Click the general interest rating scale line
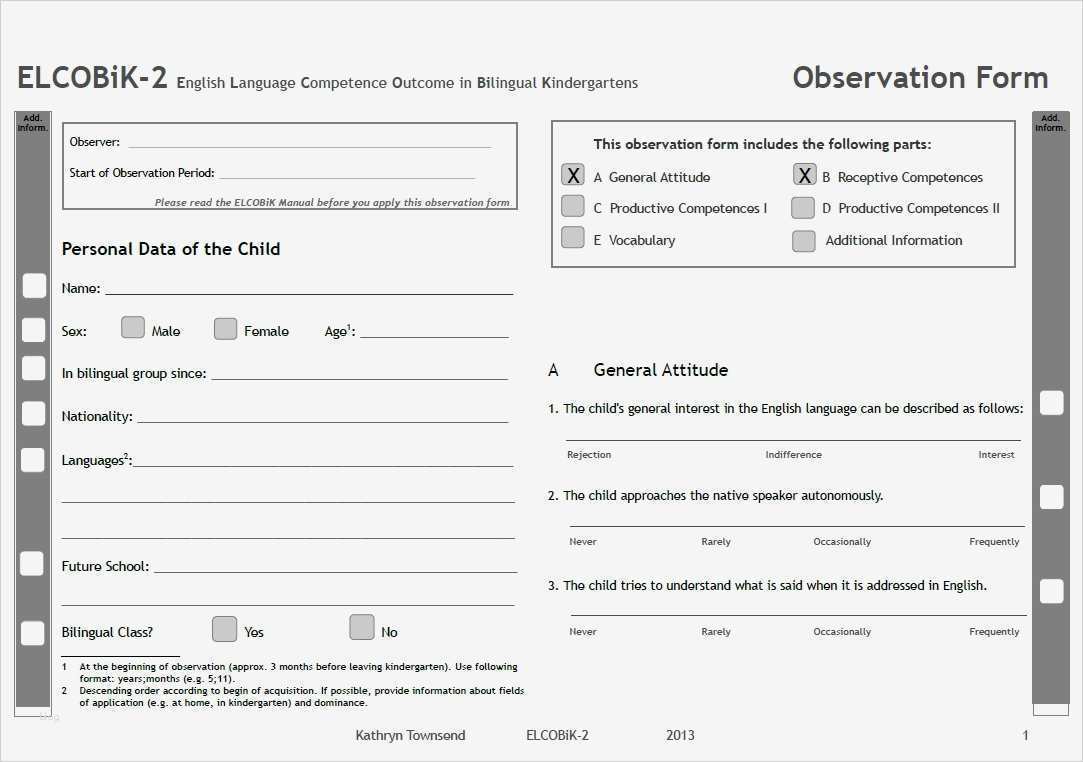 793,439
